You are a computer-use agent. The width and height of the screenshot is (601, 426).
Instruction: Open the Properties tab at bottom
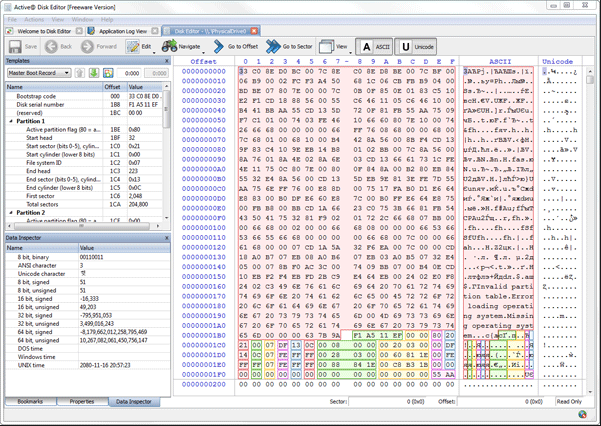(82, 401)
